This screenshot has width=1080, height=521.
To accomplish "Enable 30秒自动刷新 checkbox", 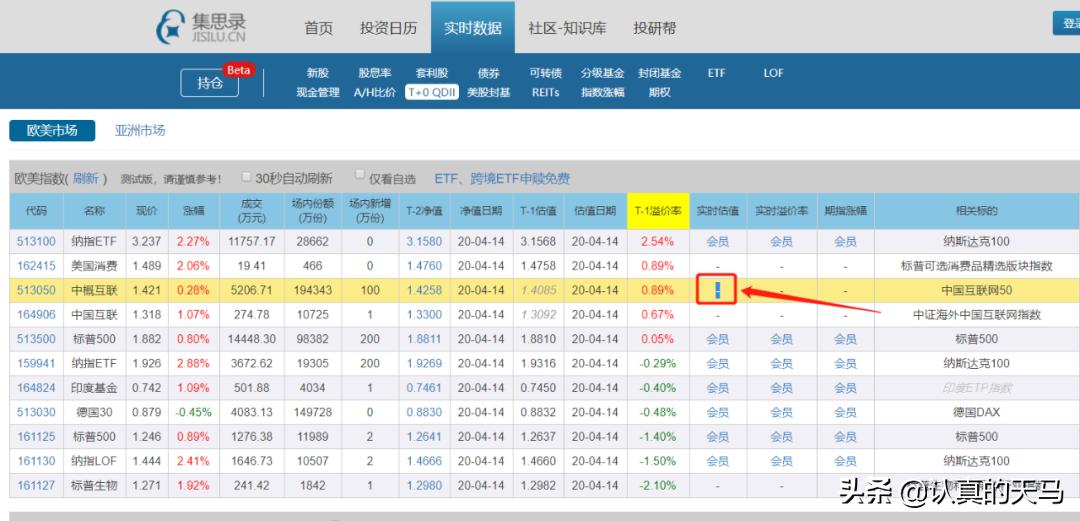I will [x=246, y=177].
